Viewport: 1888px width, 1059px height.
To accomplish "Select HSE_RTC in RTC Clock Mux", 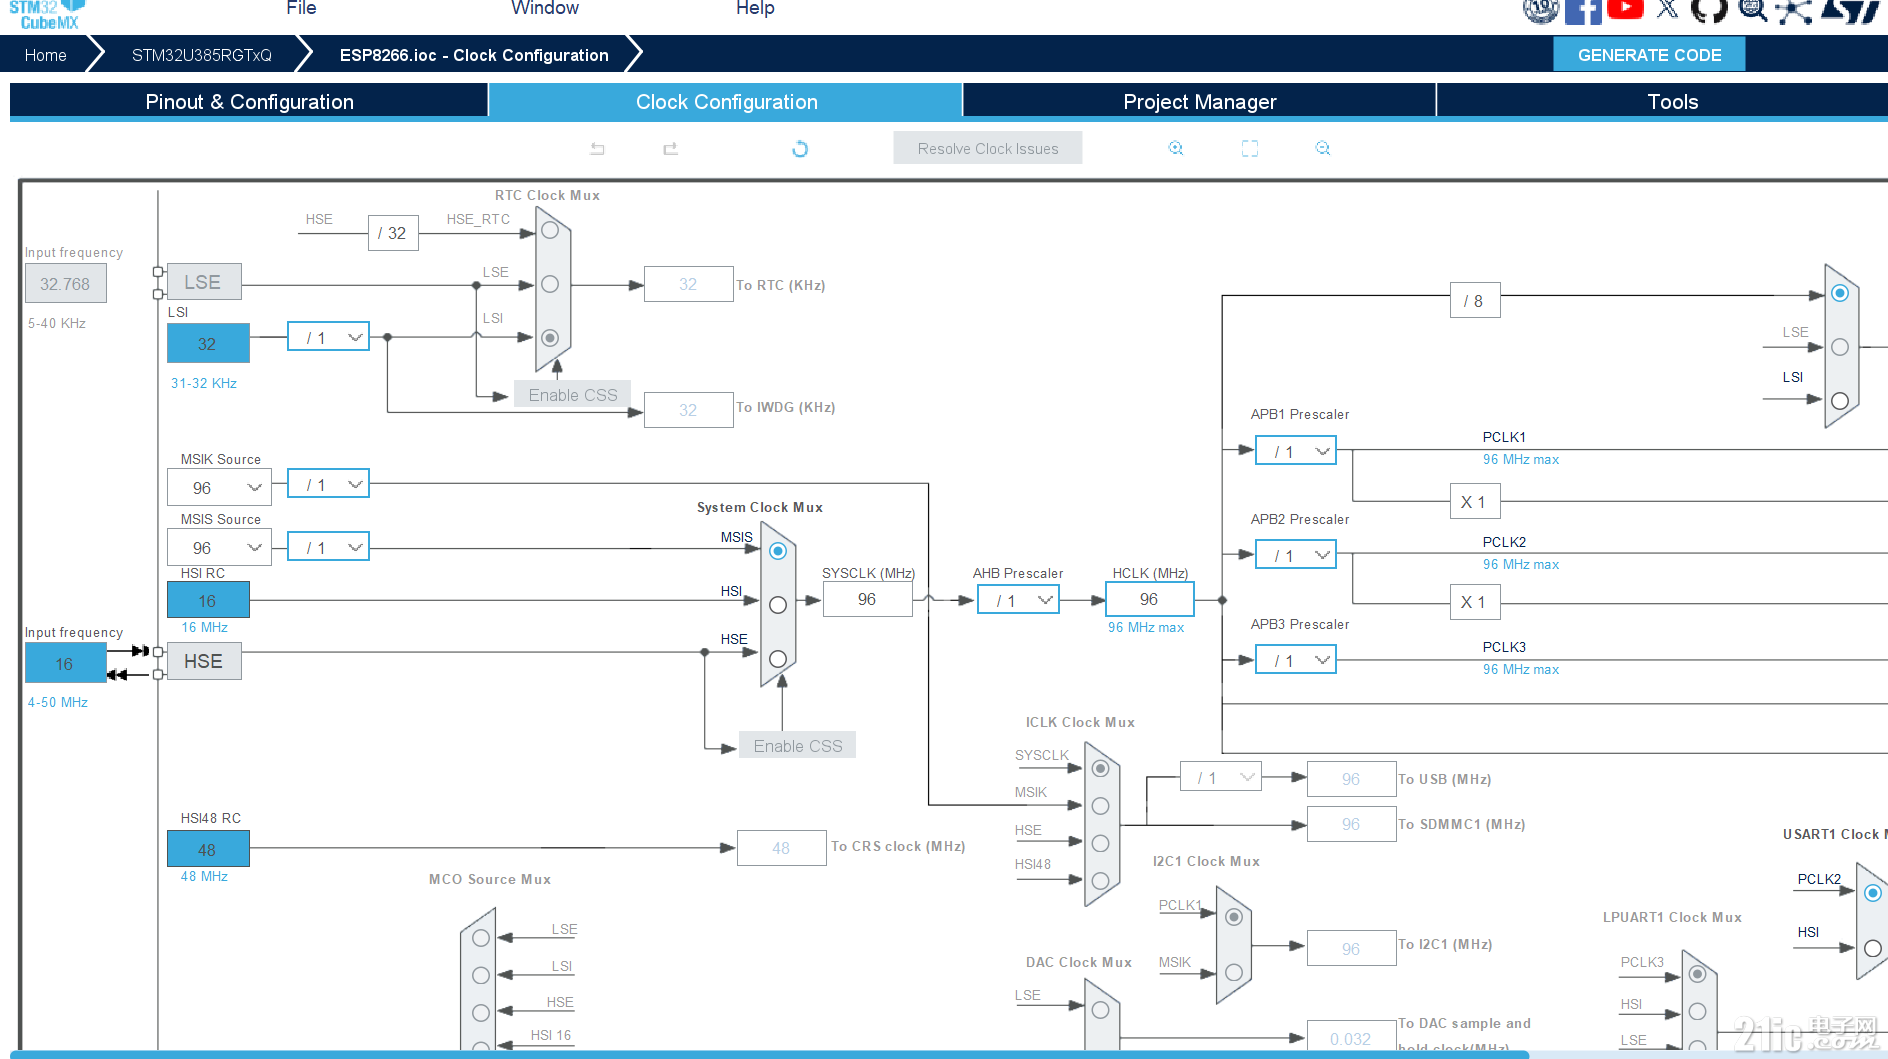I will click(550, 230).
